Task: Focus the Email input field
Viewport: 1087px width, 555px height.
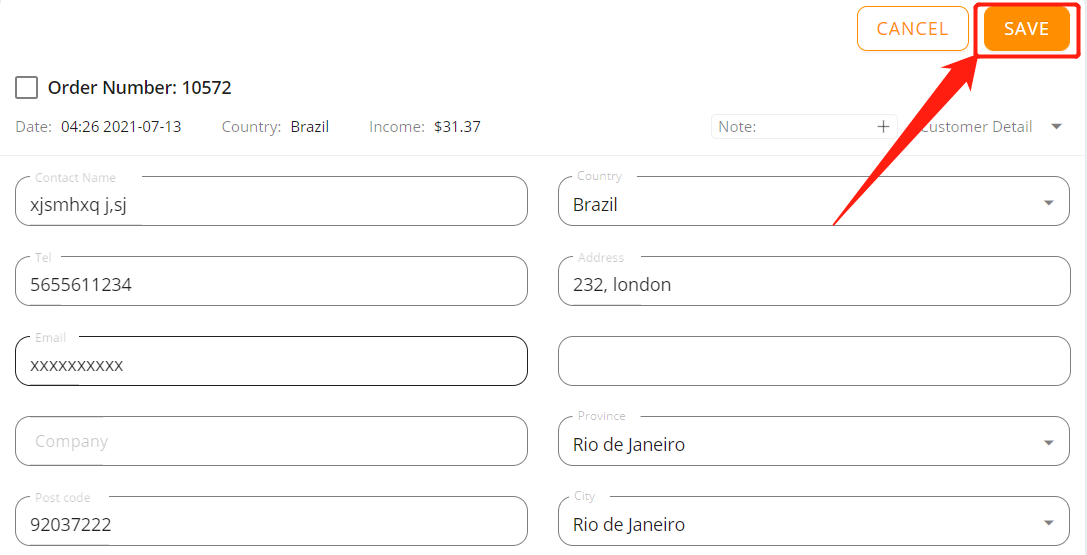Action: 271,361
